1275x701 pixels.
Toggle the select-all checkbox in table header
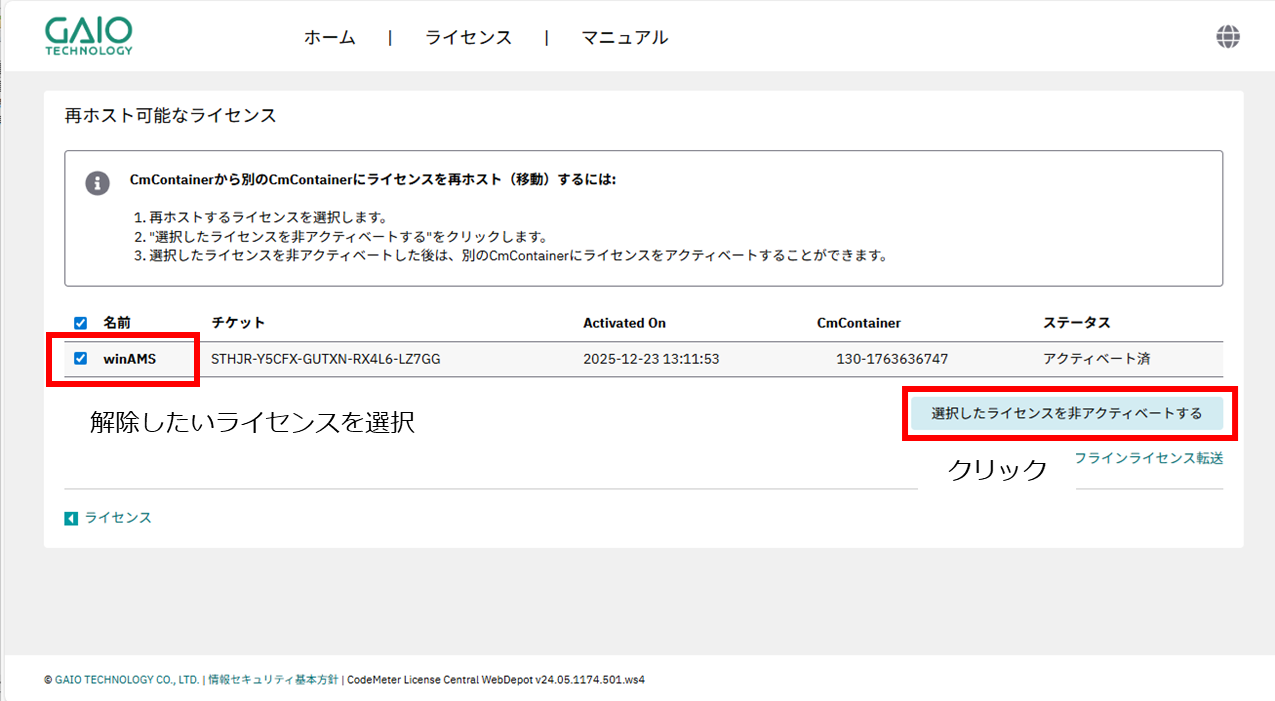pyautogui.click(x=81, y=323)
